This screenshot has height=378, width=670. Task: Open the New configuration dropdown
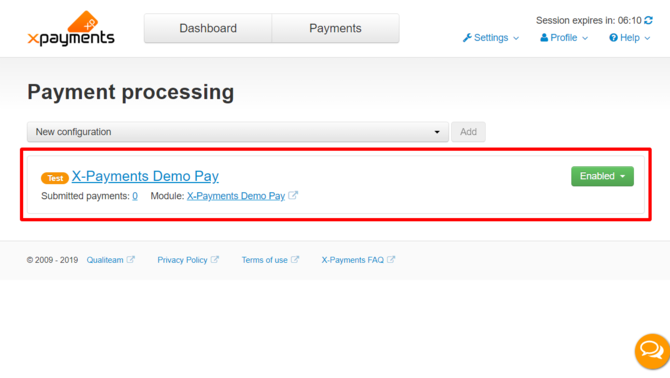(238, 132)
